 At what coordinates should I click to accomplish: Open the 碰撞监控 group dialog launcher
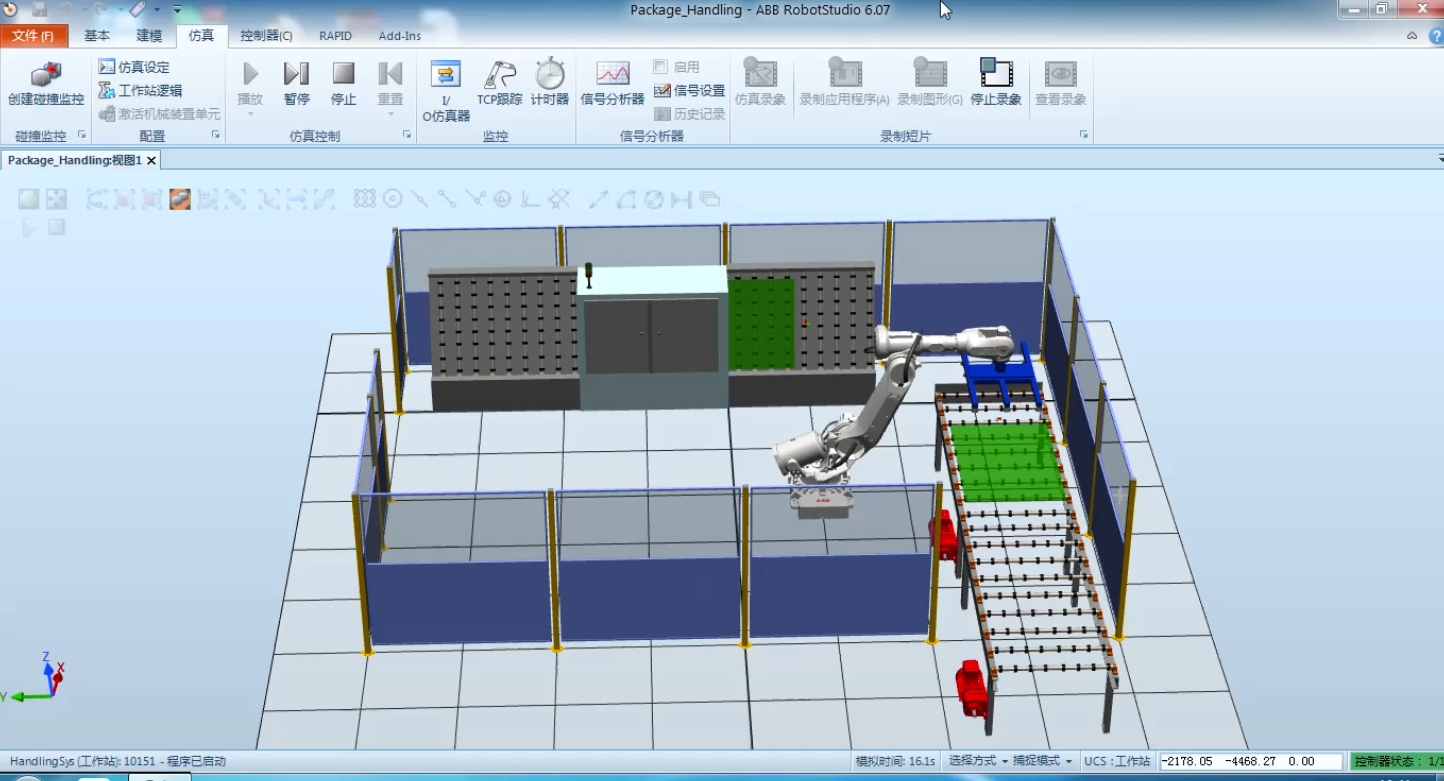pos(82,135)
